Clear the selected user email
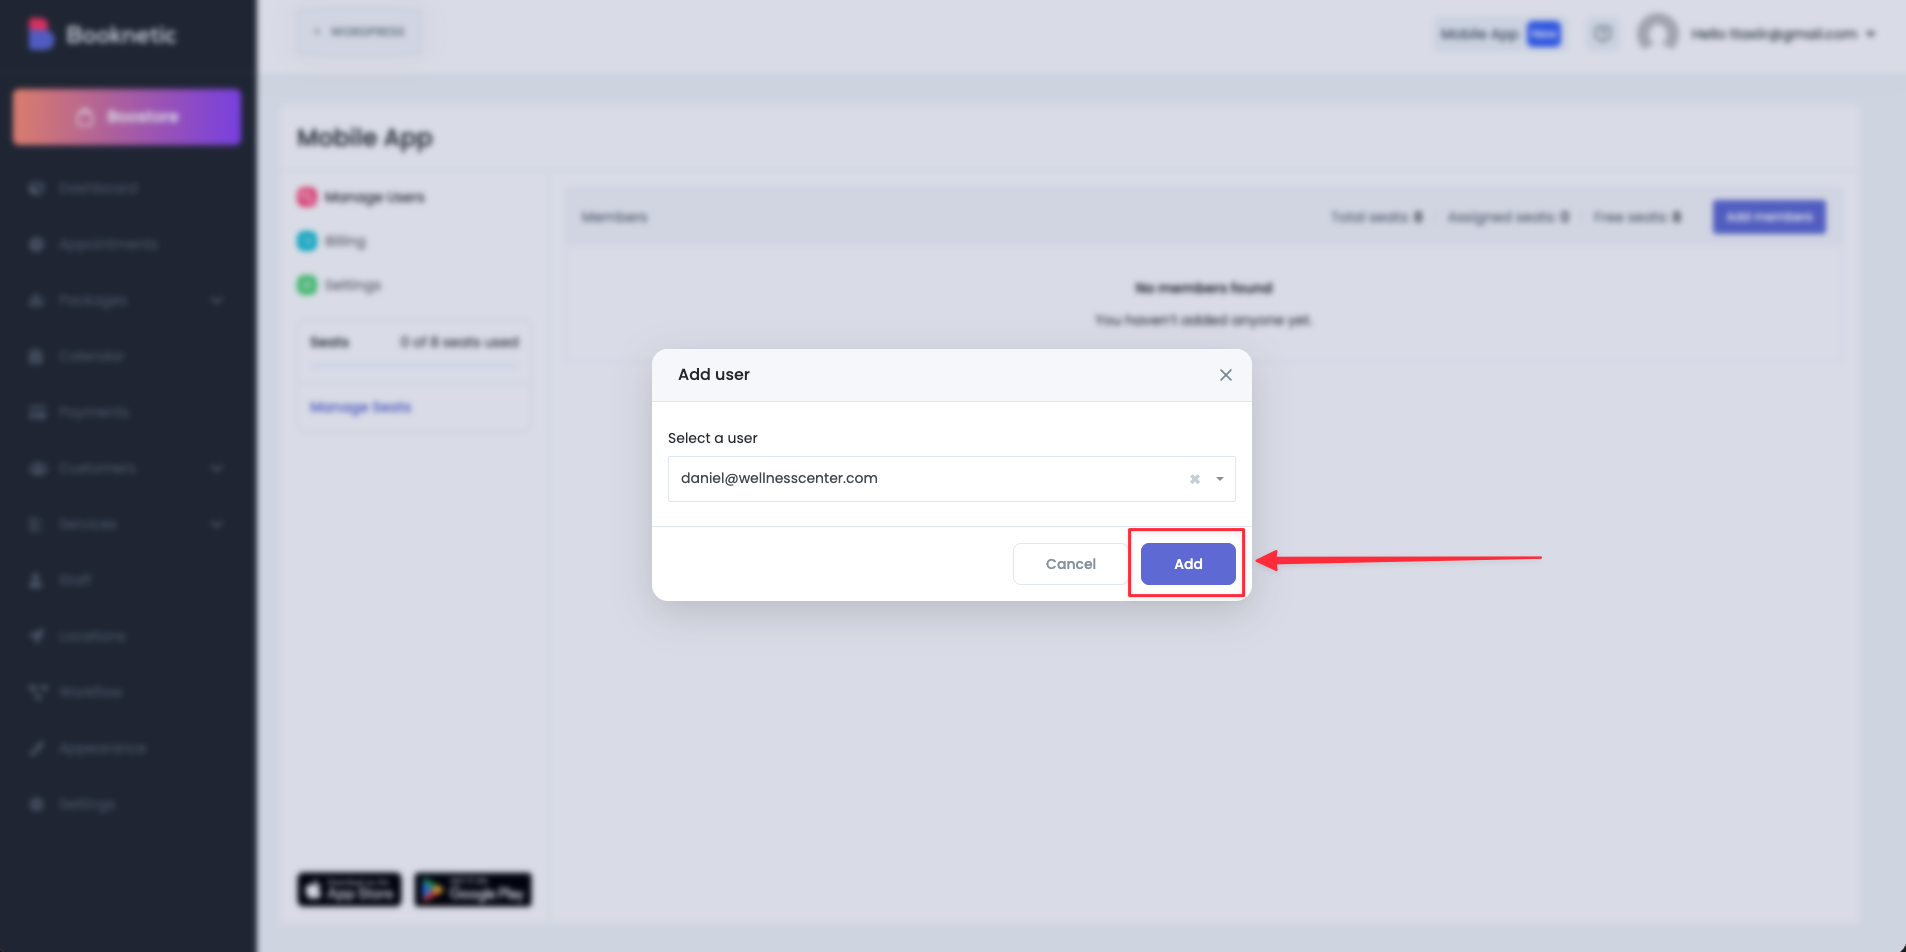 pos(1194,479)
